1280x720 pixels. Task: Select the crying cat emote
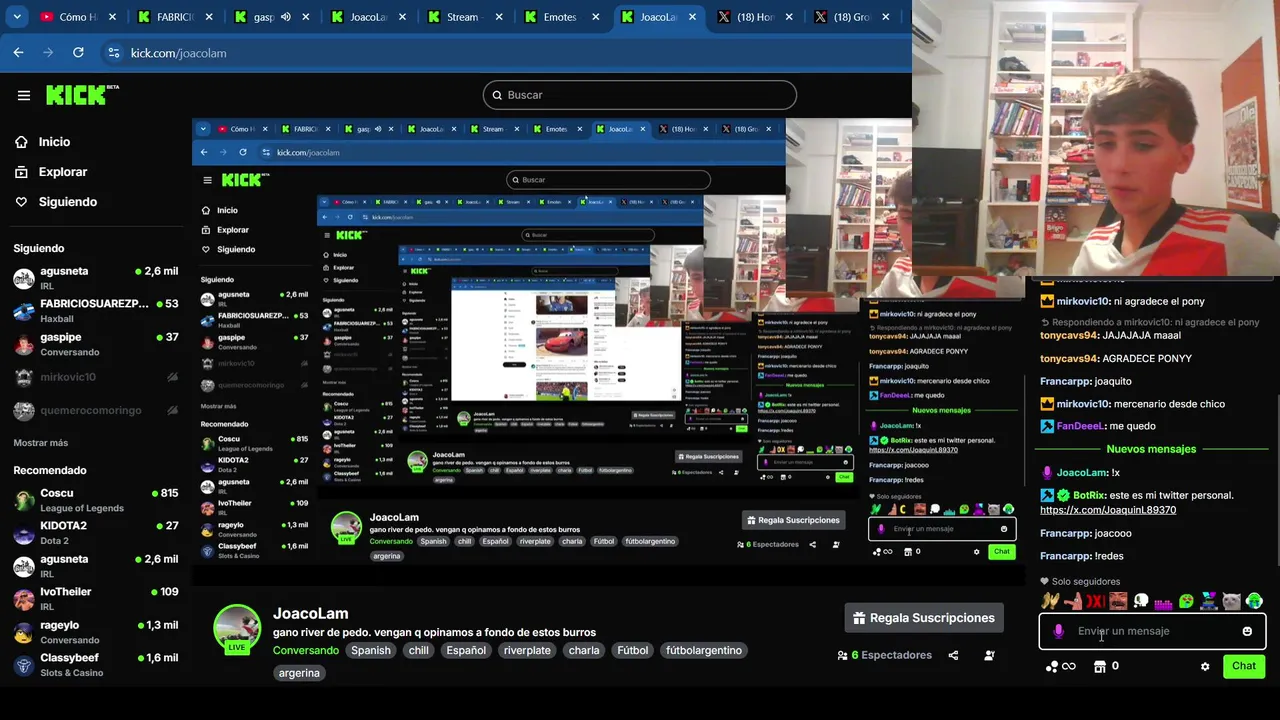coord(1232,601)
